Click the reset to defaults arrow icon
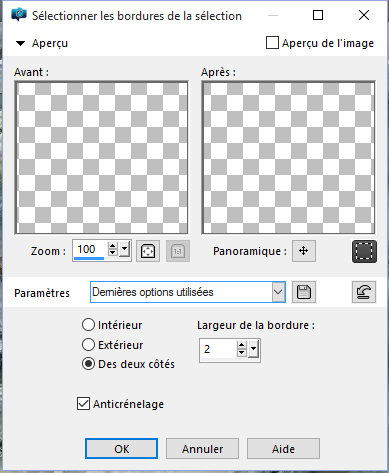The image size is (389, 473). [364, 292]
